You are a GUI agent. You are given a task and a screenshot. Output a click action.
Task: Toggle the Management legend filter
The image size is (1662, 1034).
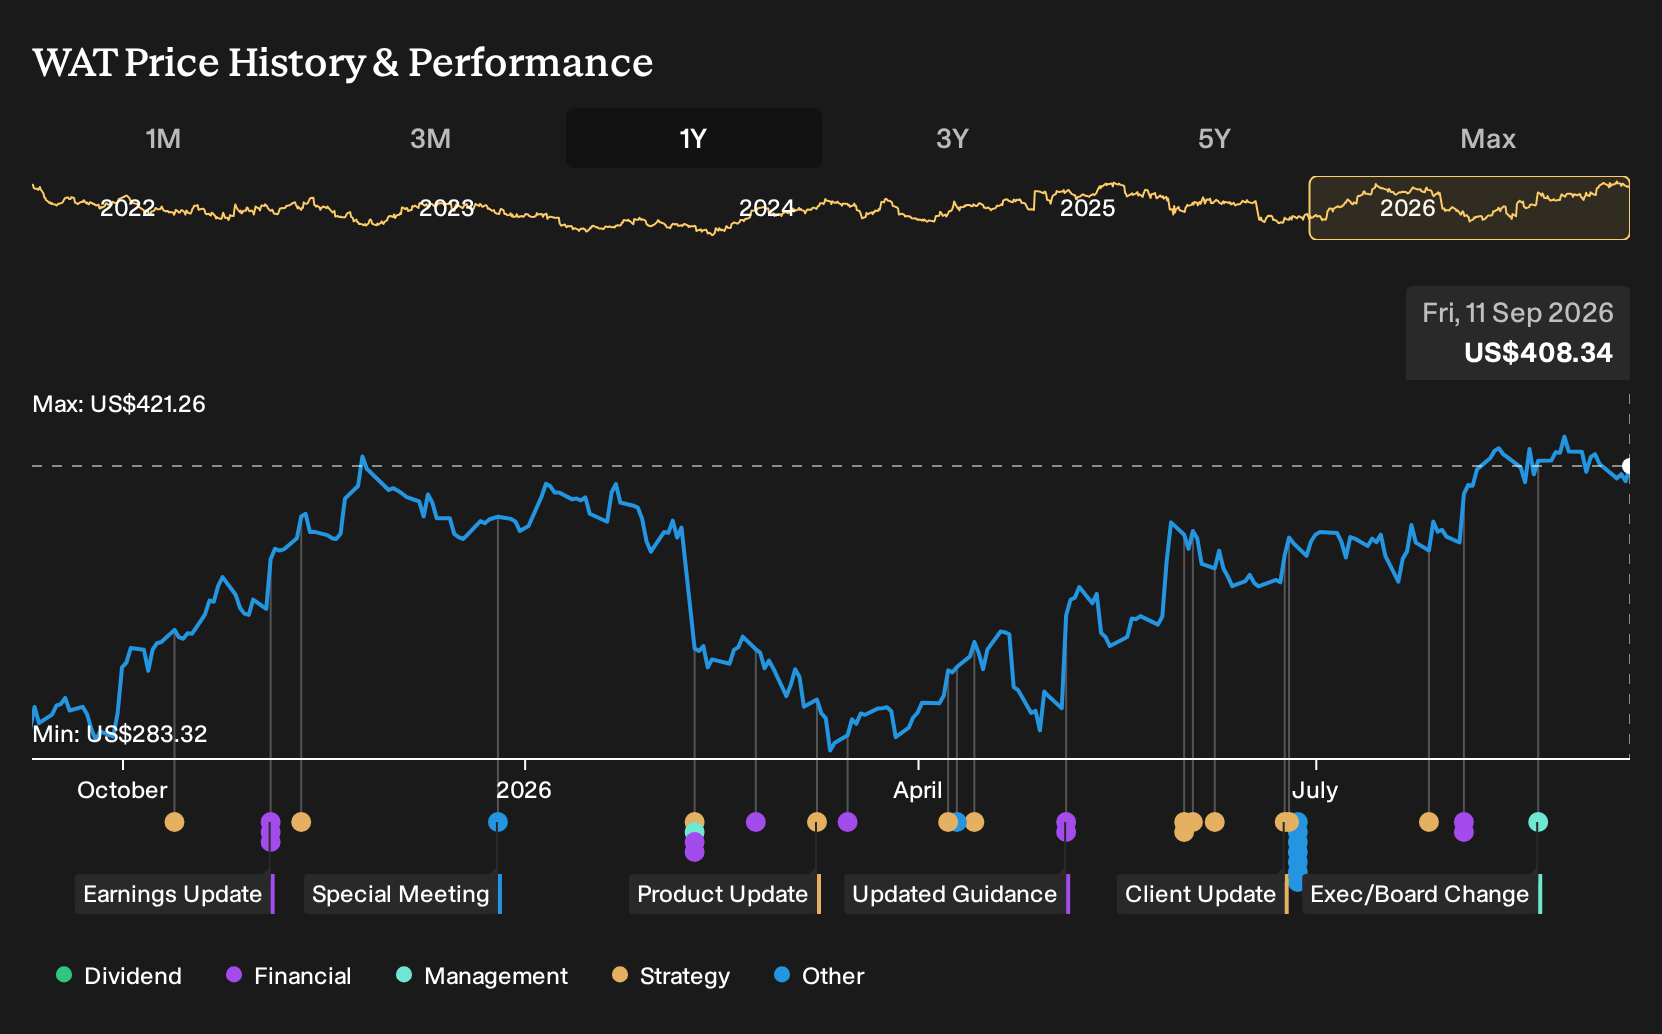481,976
